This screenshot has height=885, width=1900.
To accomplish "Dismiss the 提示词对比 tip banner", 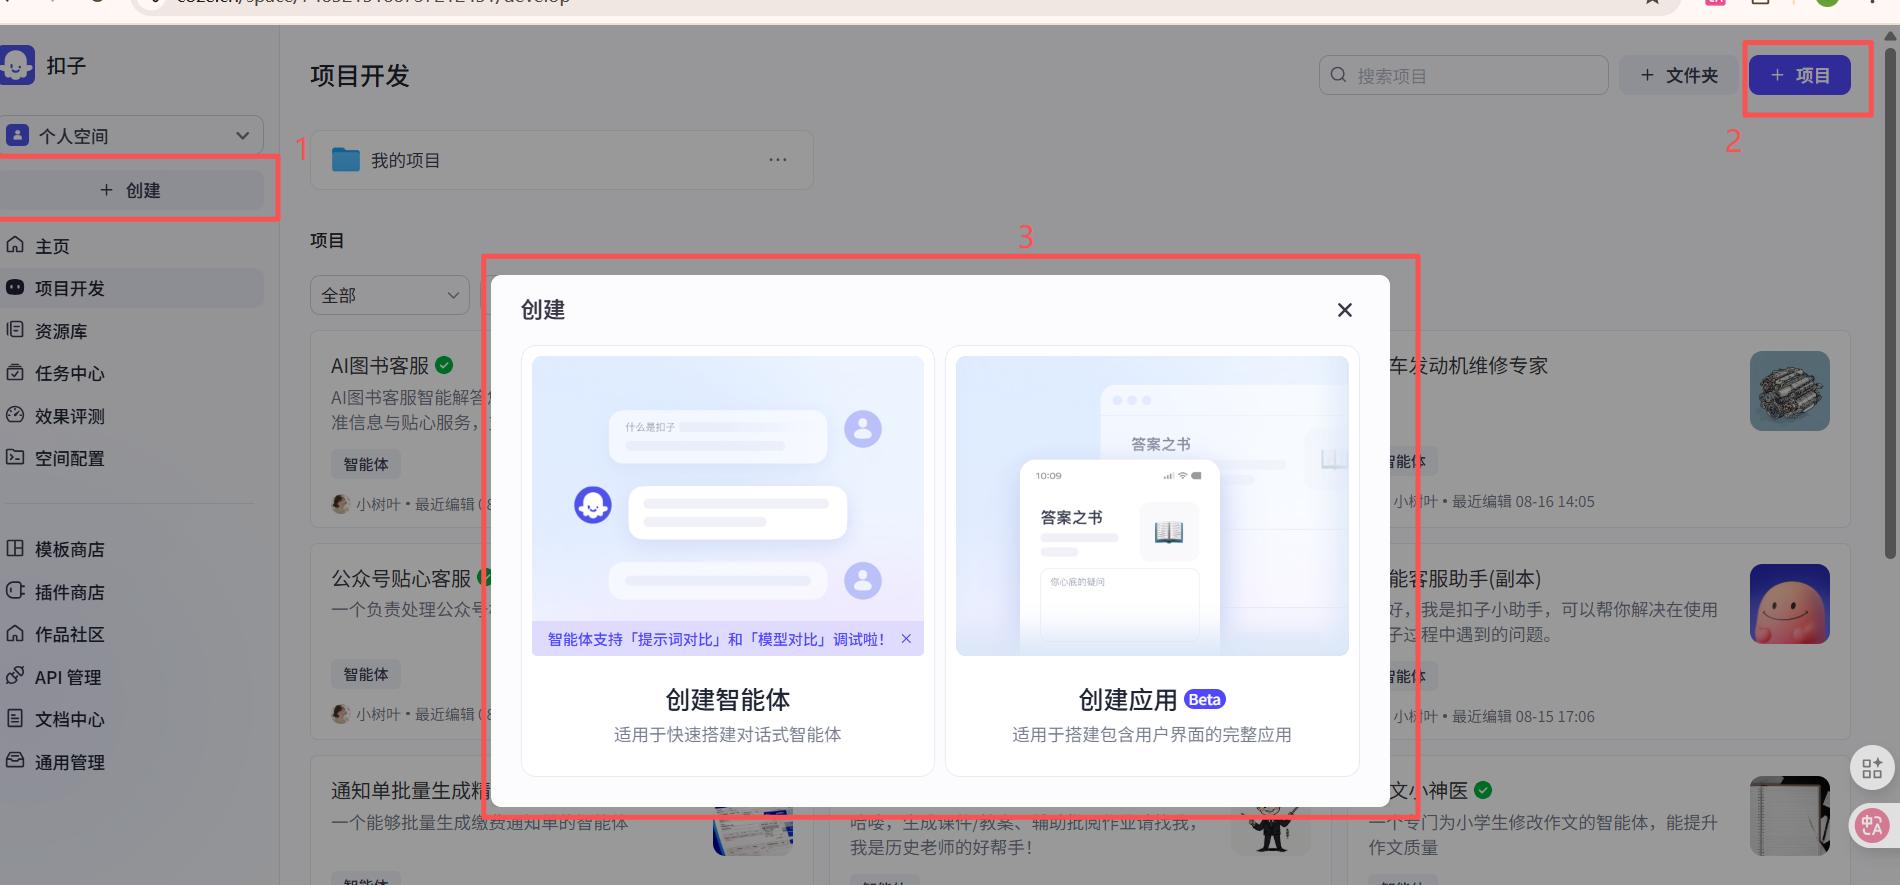I will [x=906, y=639].
